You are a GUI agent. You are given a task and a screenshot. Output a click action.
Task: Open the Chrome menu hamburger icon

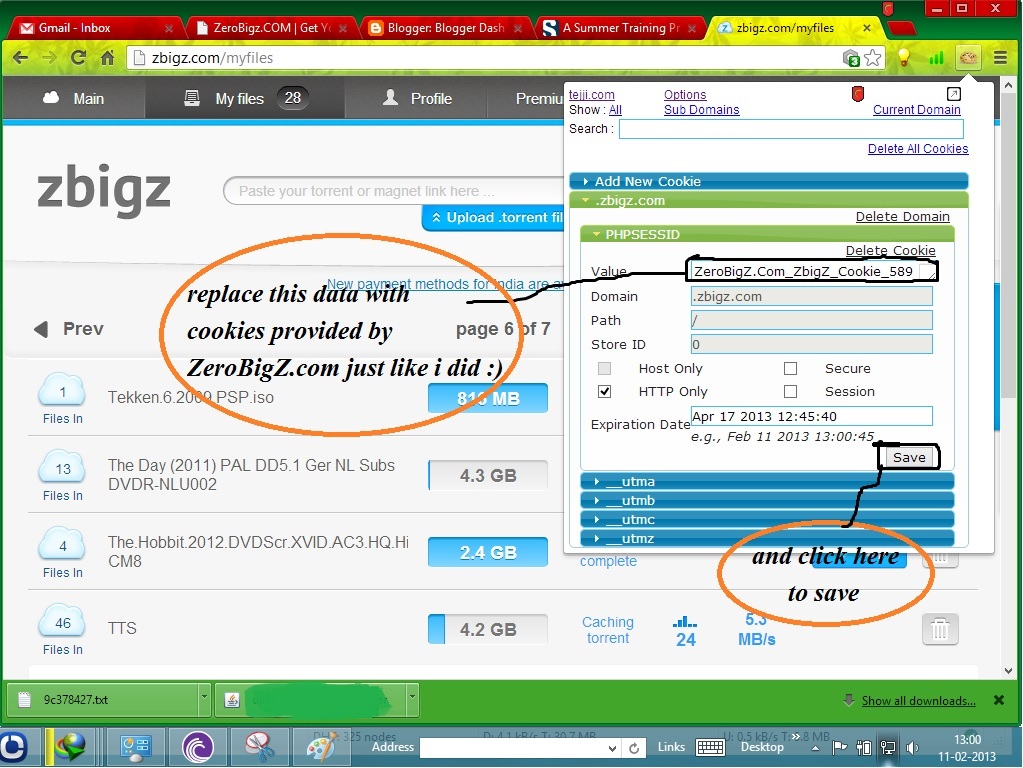coord(1000,57)
